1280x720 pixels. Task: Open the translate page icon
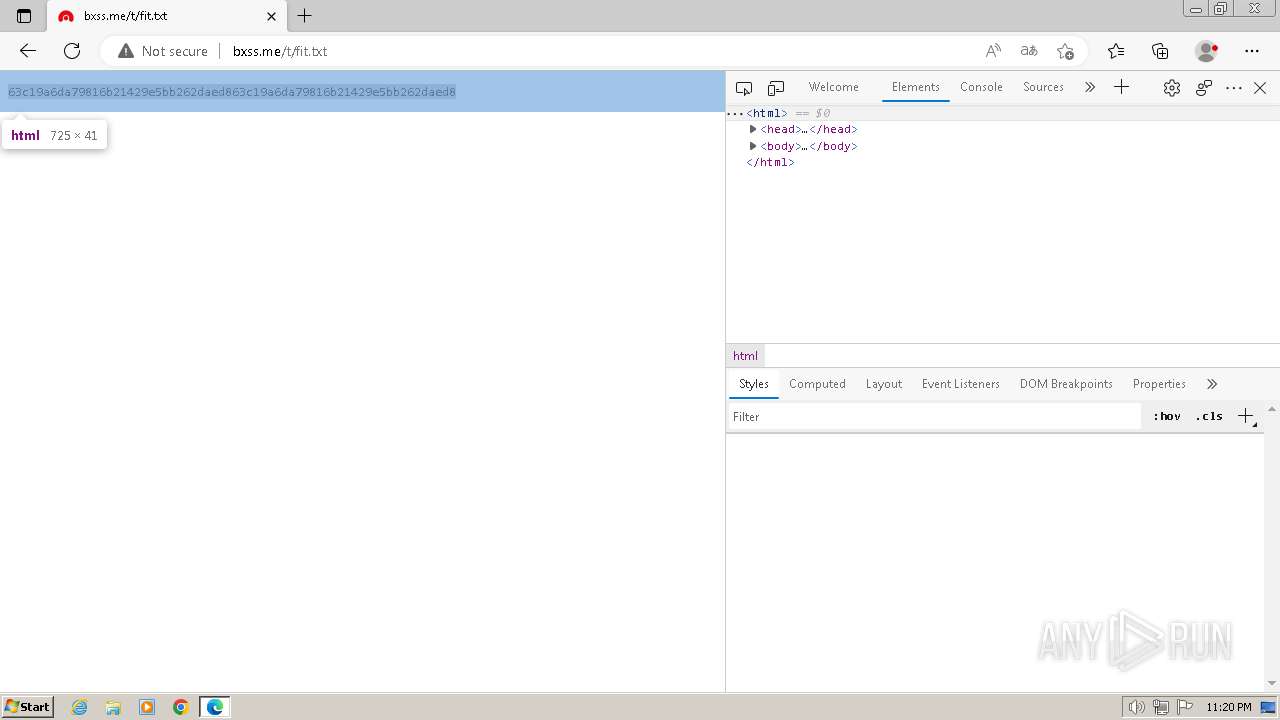(1029, 51)
